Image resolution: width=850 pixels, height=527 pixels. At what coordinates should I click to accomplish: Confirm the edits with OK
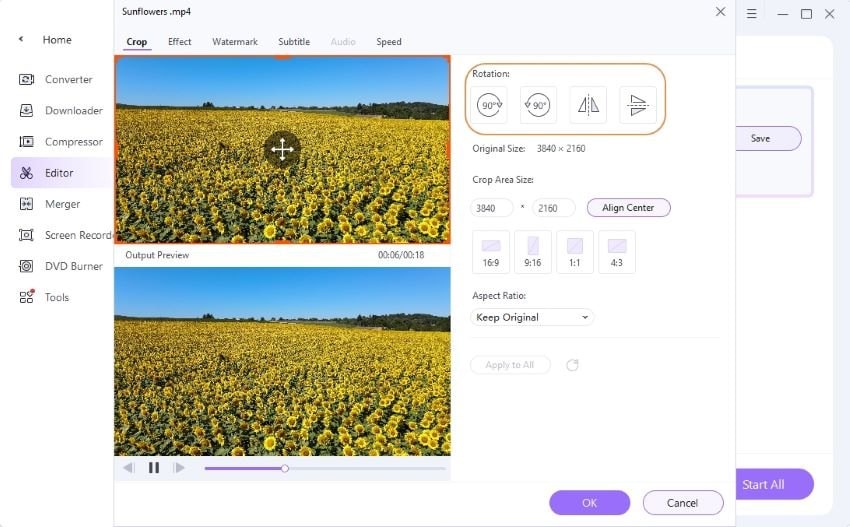click(589, 503)
